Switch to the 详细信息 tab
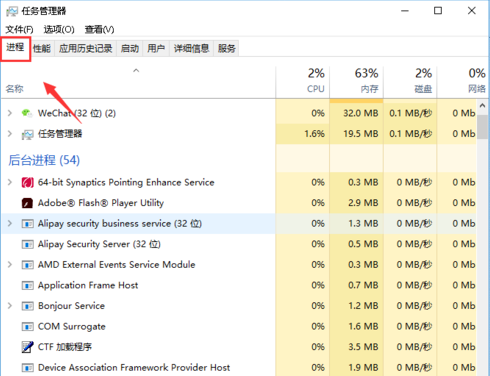Screen dimensions: 490x376 pos(191,49)
